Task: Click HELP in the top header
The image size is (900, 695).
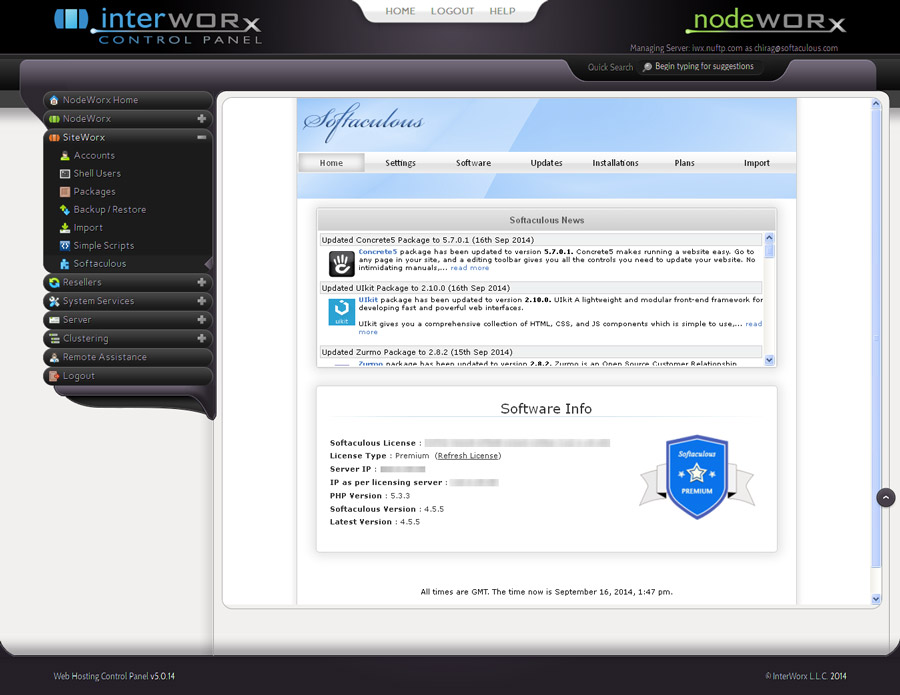Action: 502,11
